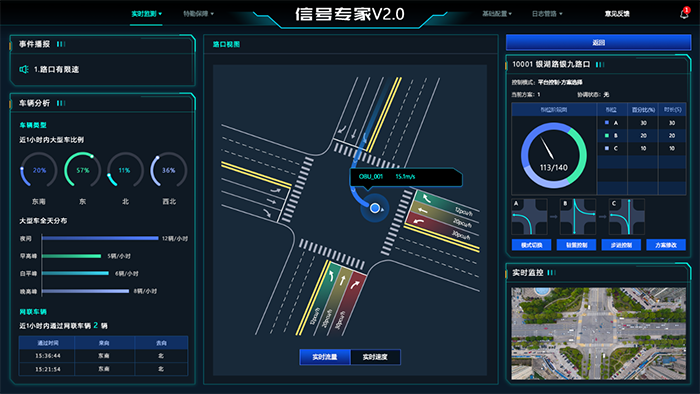
Task: Click the 信号专家V2.0 title
Action: (x=350, y=14)
